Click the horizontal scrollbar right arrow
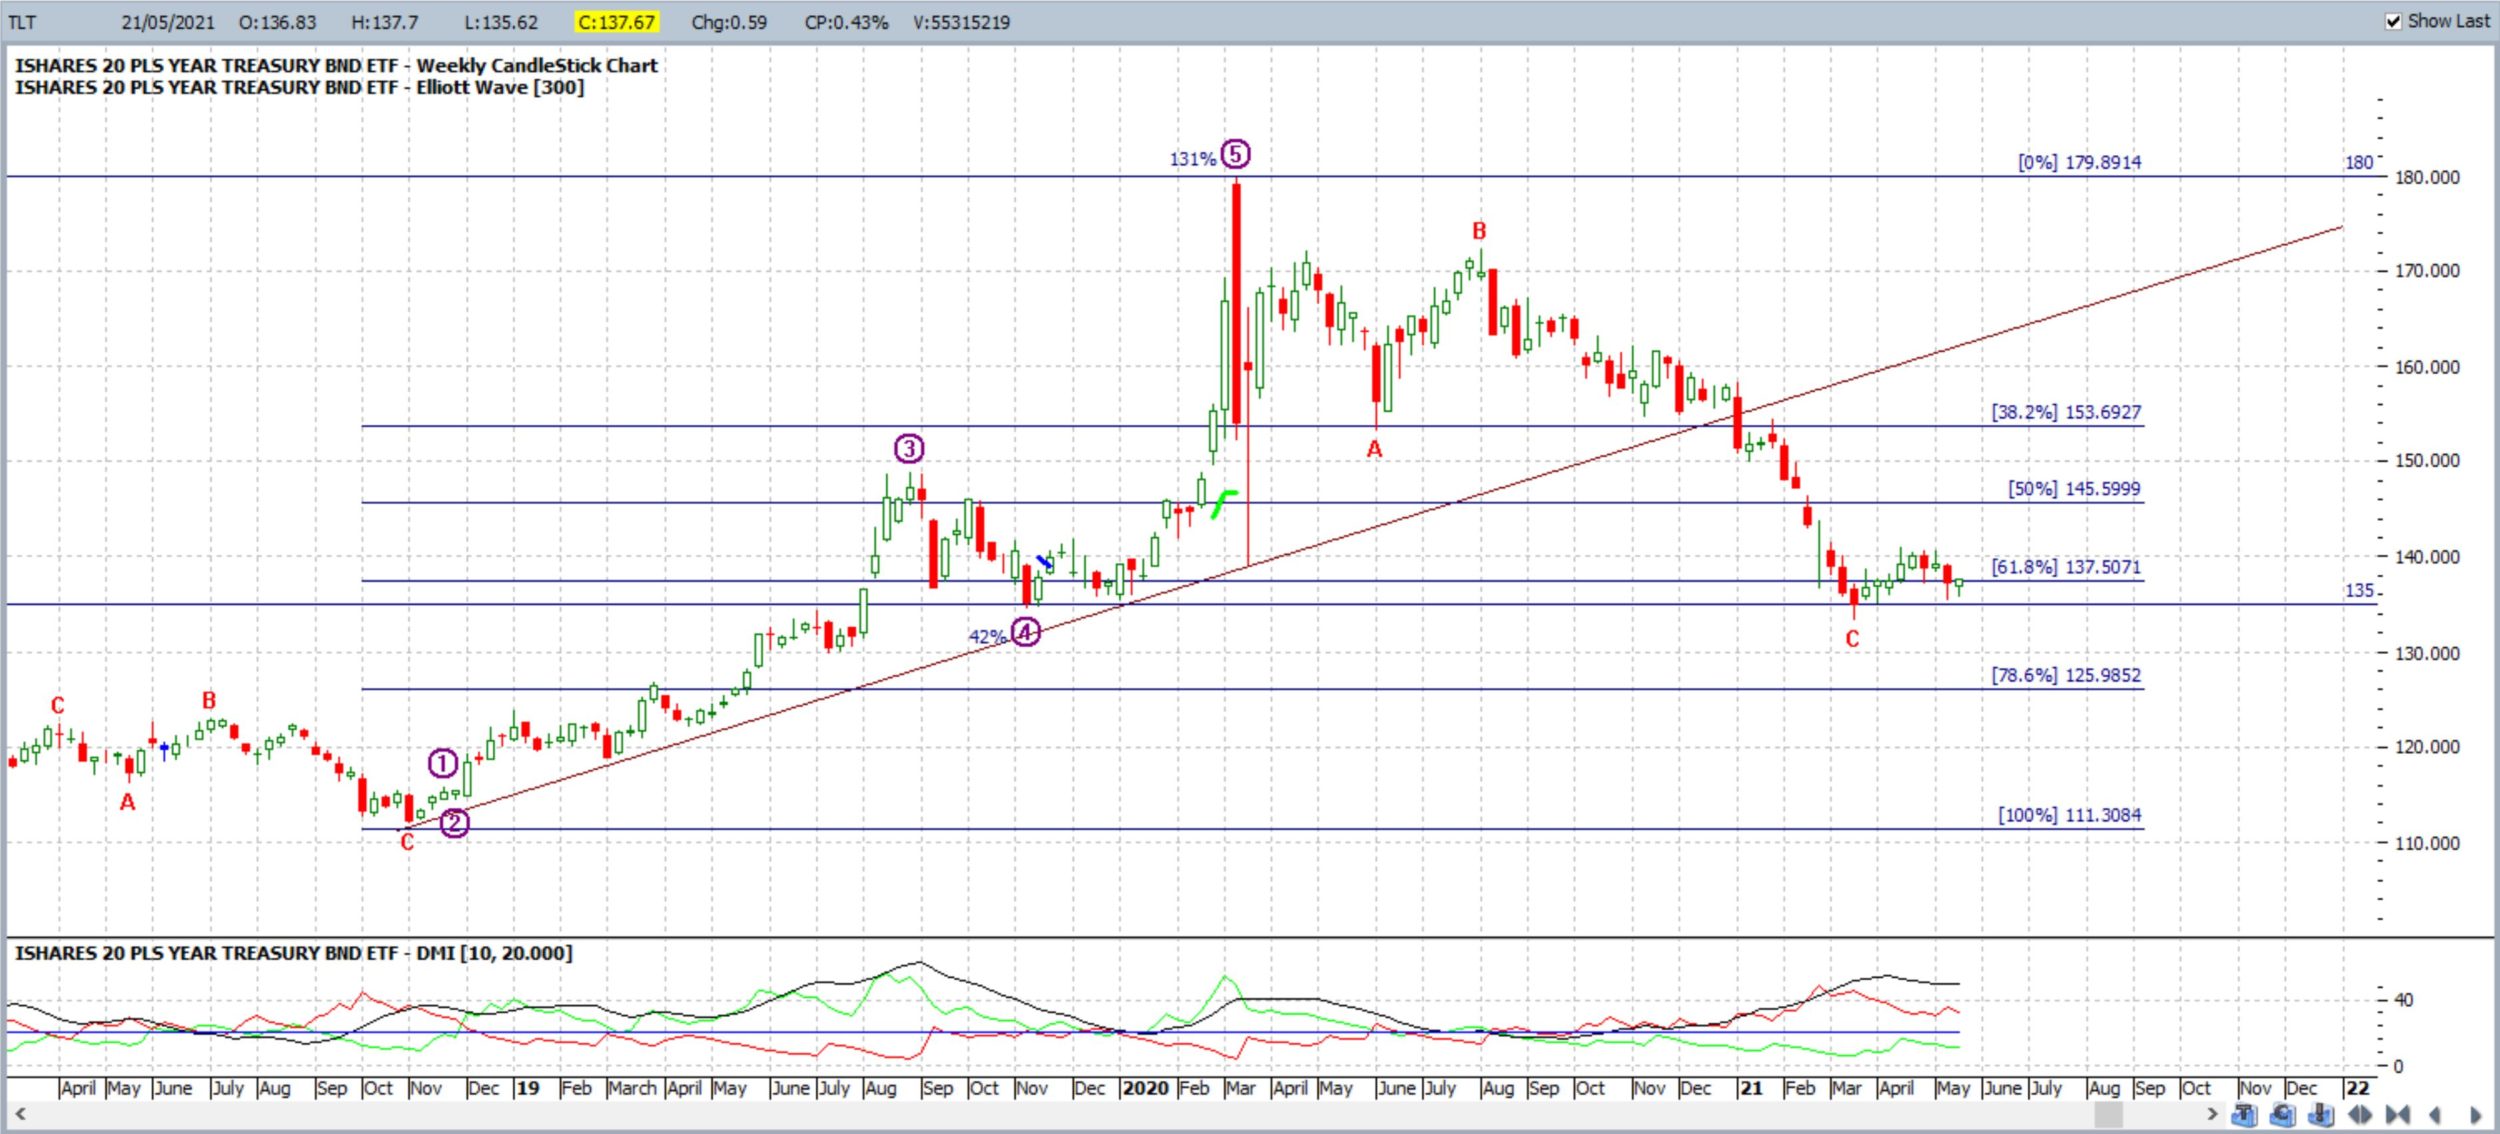The width and height of the screenshot is (2500, 1134). pos(2212,1113)
